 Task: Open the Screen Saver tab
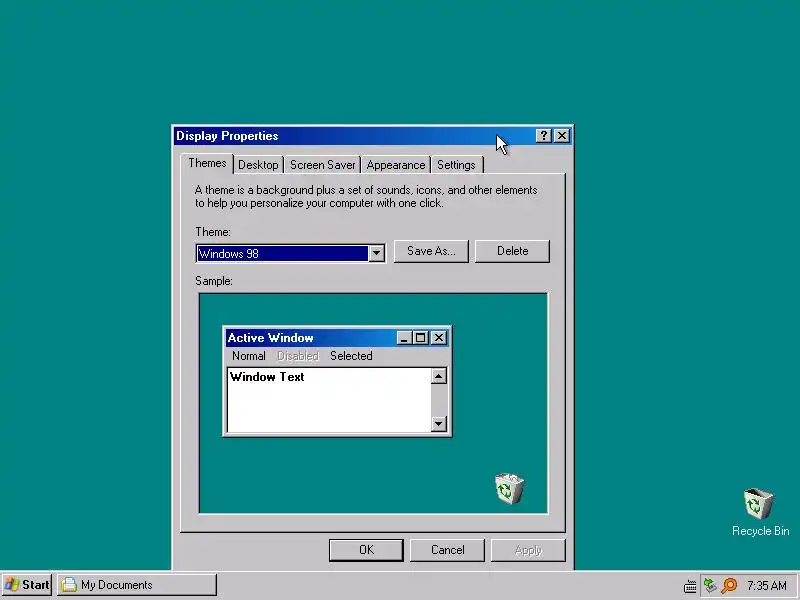click(322, 165)
